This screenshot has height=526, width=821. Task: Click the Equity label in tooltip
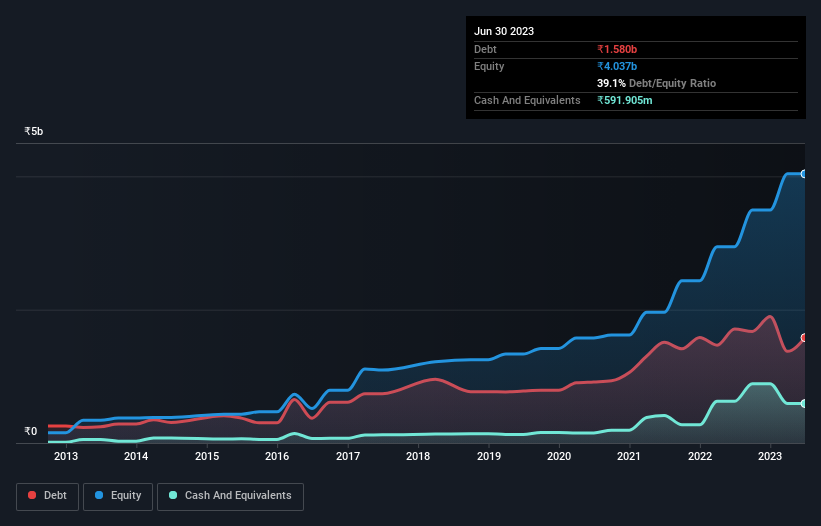coord(489,66)
